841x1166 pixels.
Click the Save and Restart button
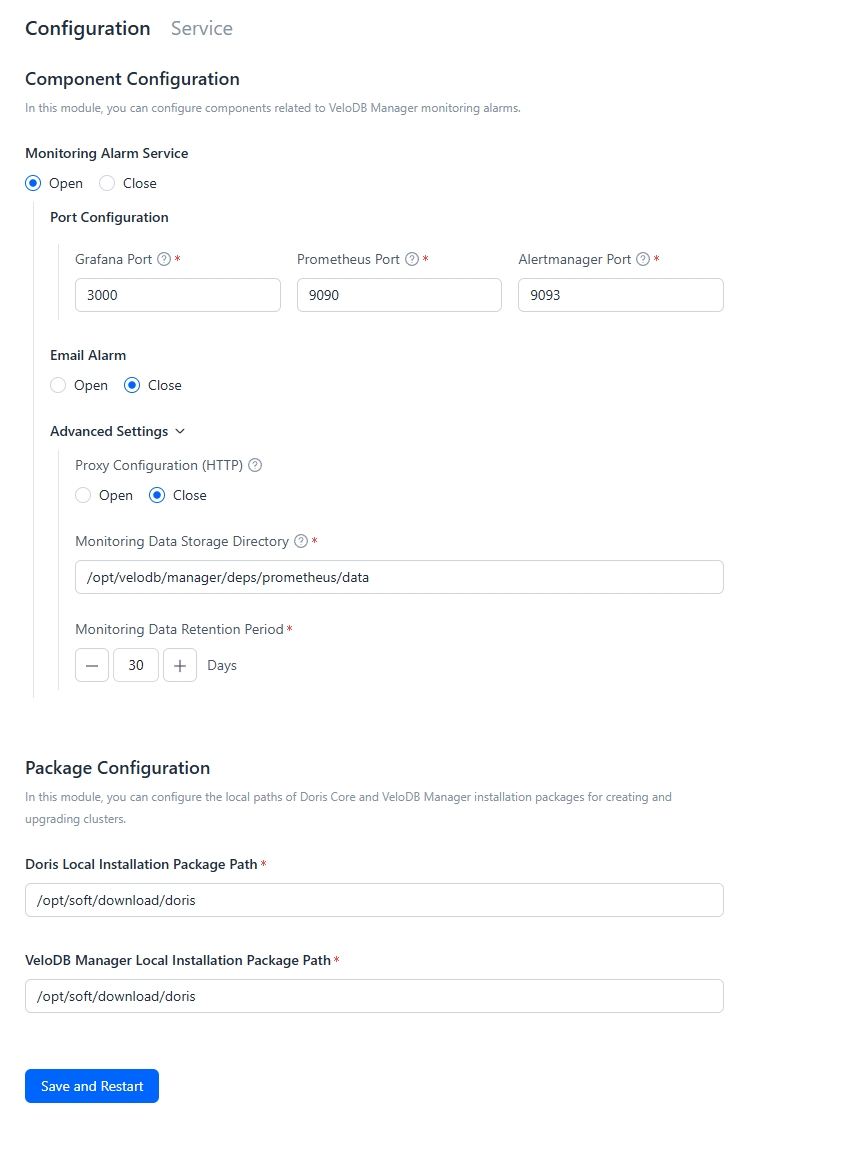click(x=91, y=1086)
